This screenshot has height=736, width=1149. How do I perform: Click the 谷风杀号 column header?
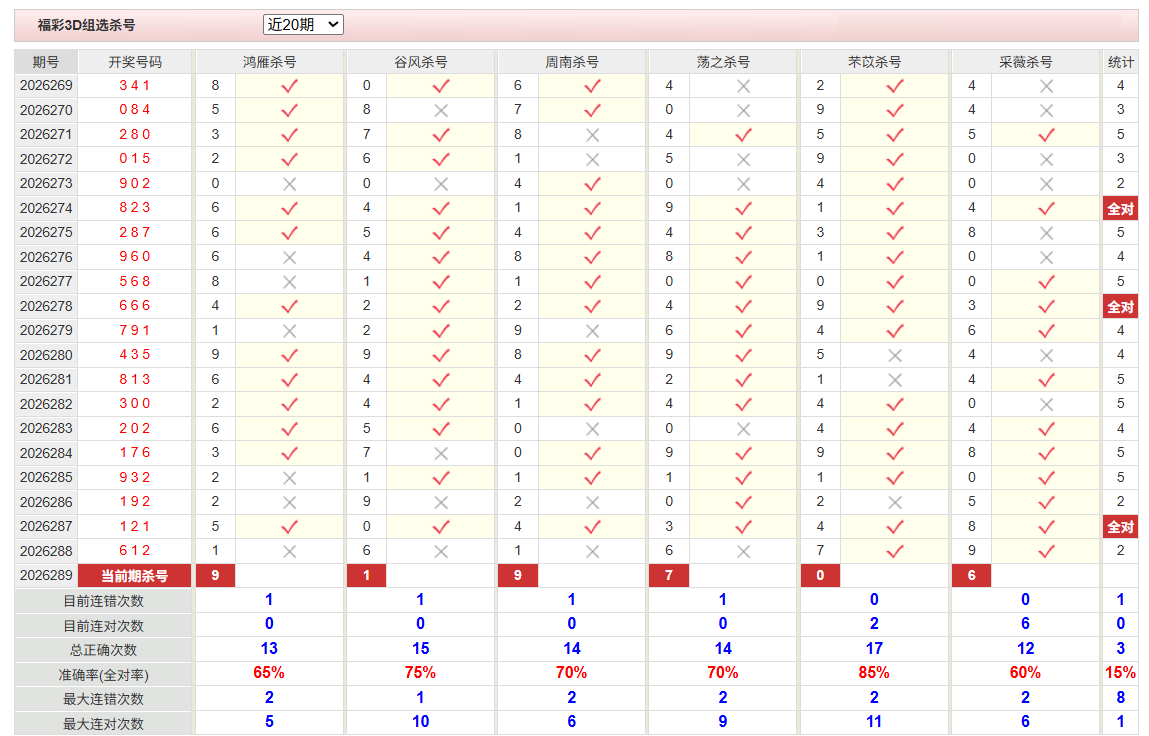pos(421,62)
